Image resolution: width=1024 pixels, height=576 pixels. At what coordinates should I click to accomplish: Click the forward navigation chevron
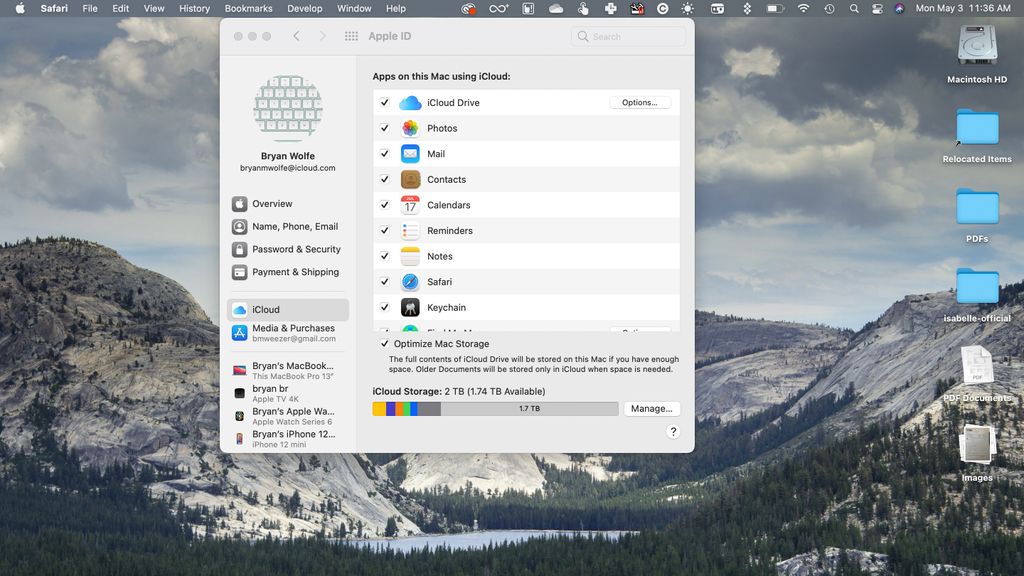pos(322,35)
